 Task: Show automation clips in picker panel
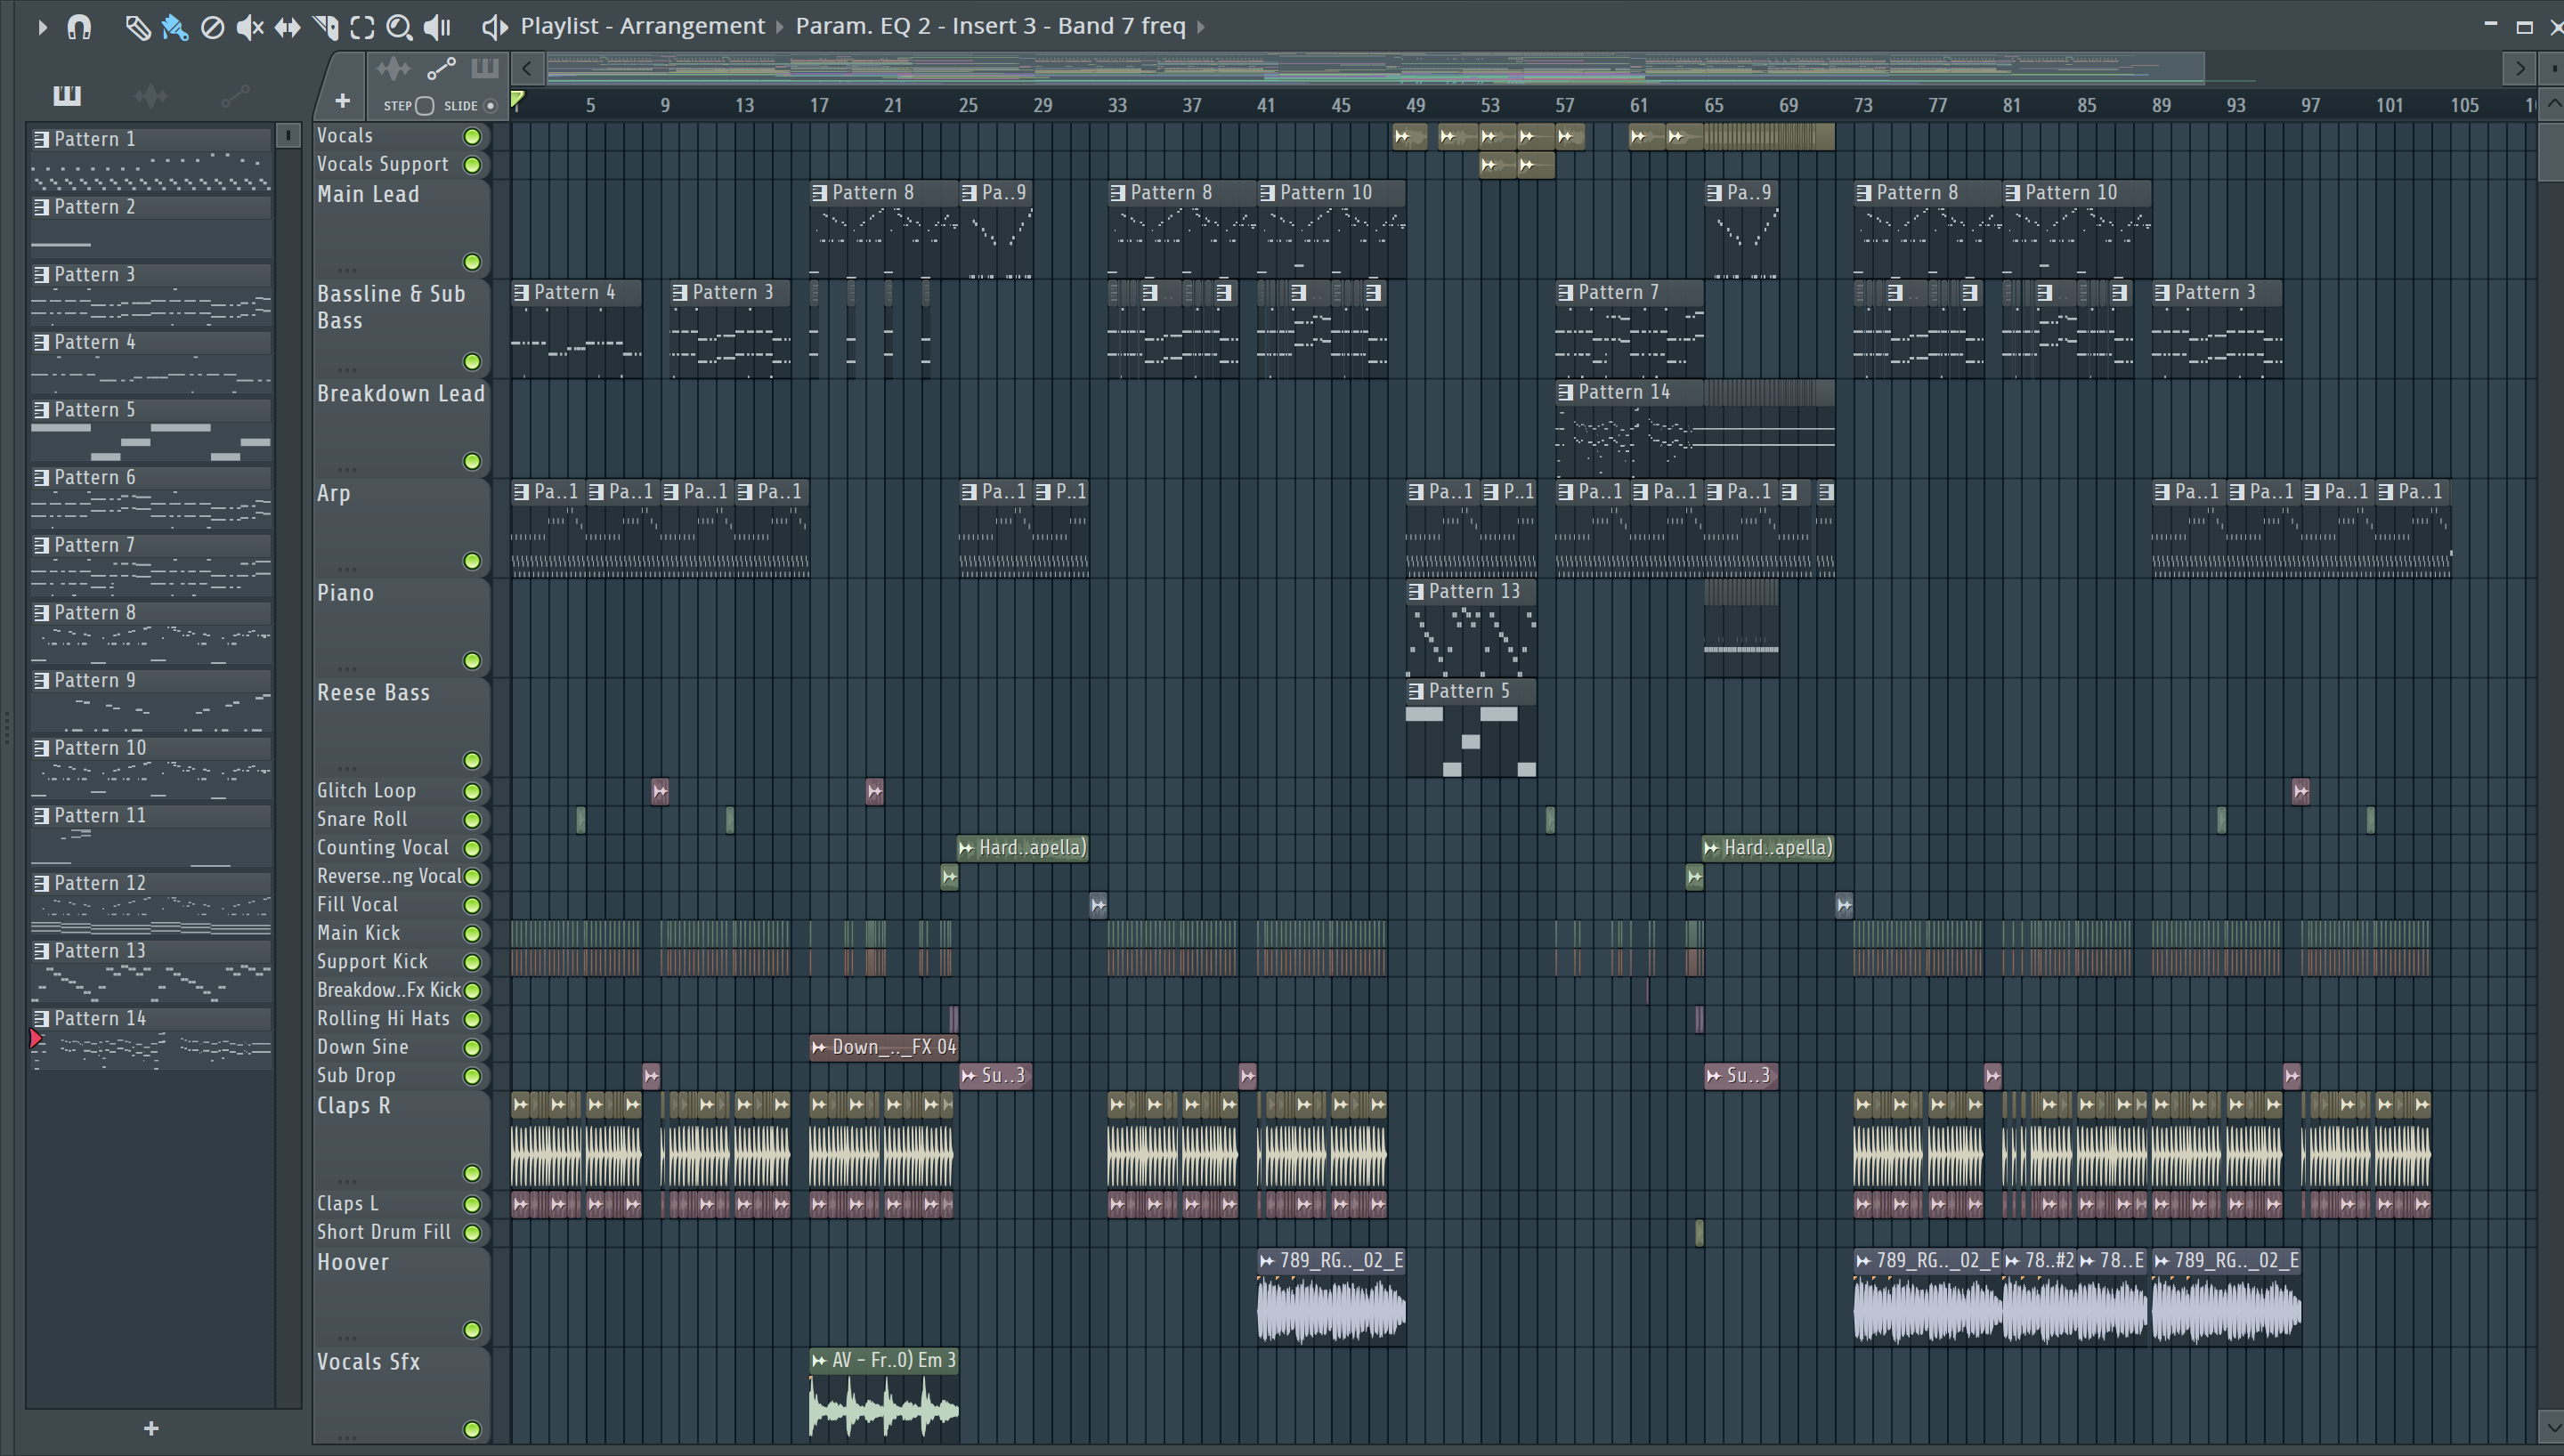[235, 95]
